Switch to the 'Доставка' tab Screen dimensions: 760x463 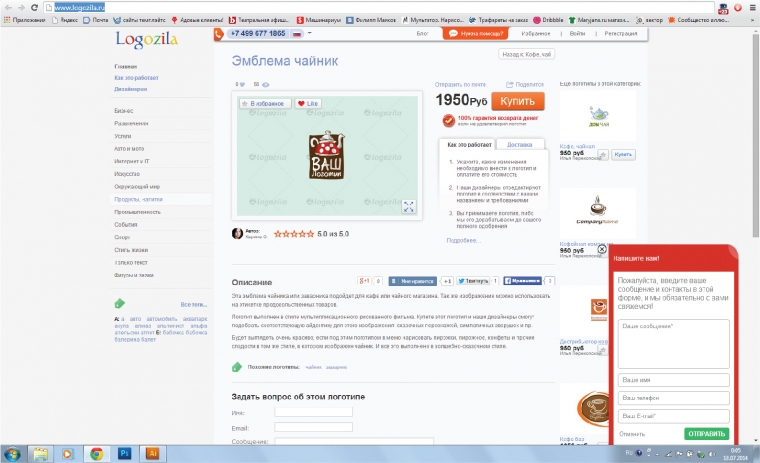tap(519, 145)
